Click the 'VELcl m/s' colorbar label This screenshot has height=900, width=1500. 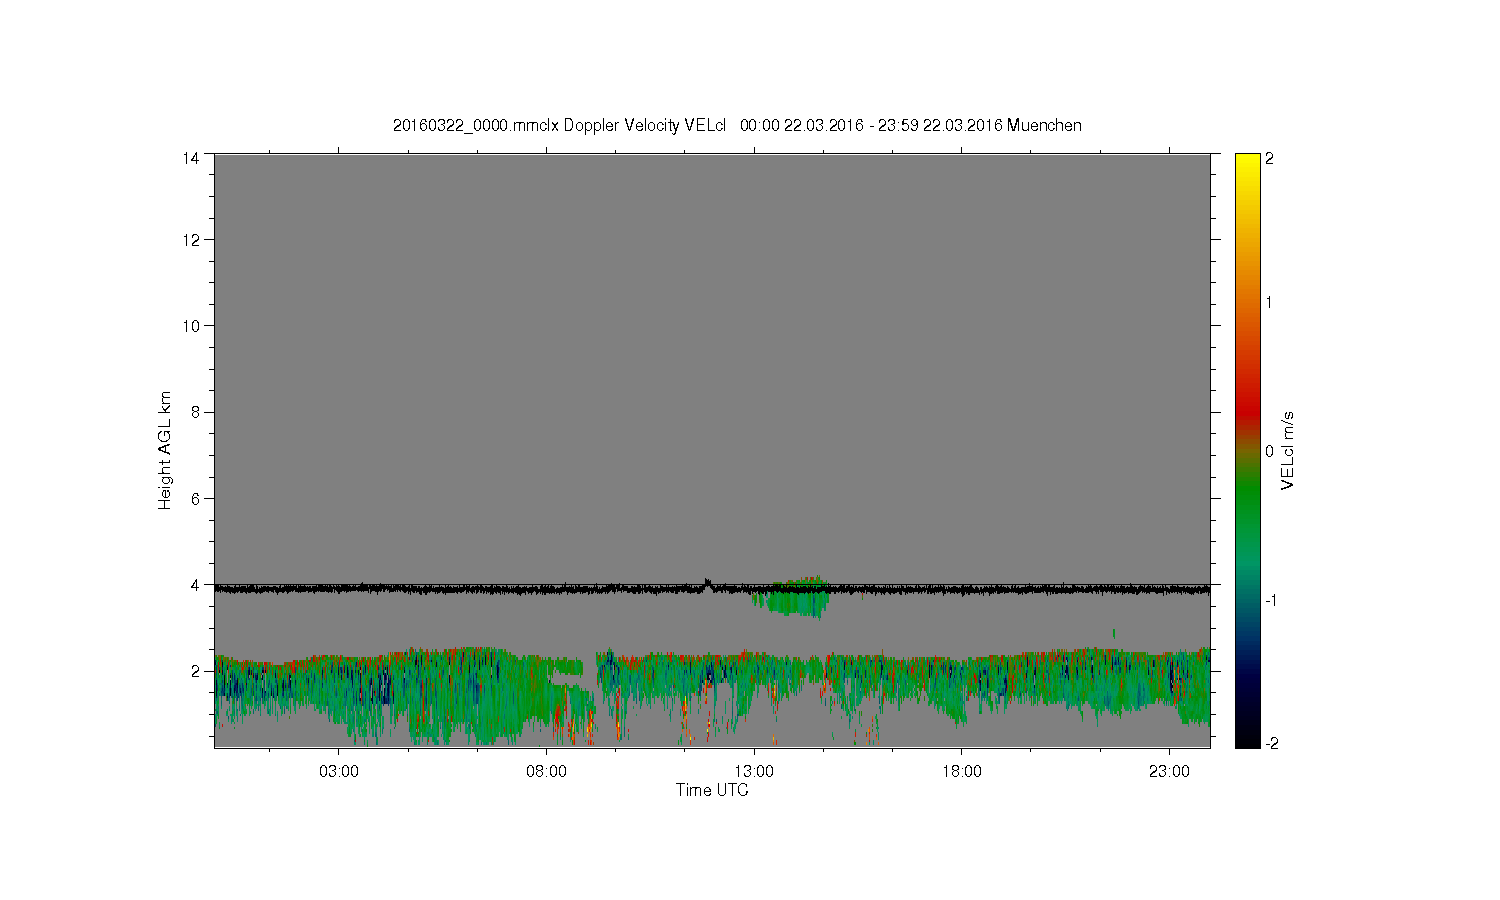(x=1288, y=450)
